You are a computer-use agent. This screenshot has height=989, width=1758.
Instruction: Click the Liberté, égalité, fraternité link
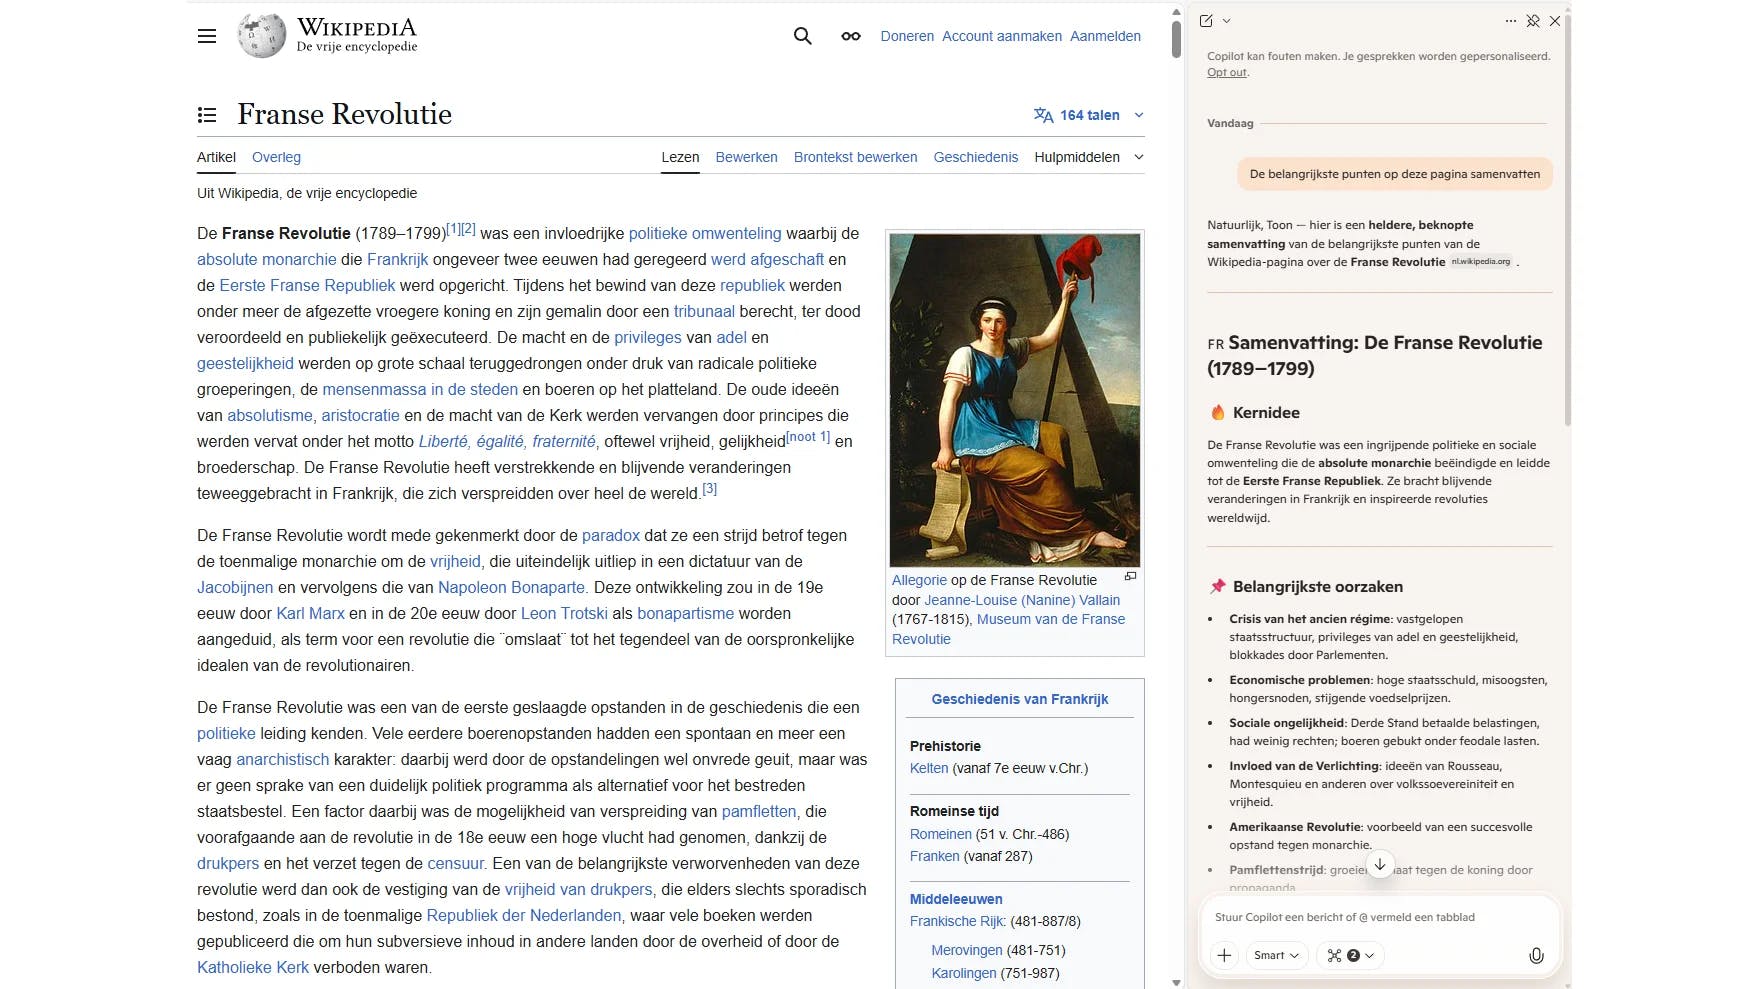[507, 441]
